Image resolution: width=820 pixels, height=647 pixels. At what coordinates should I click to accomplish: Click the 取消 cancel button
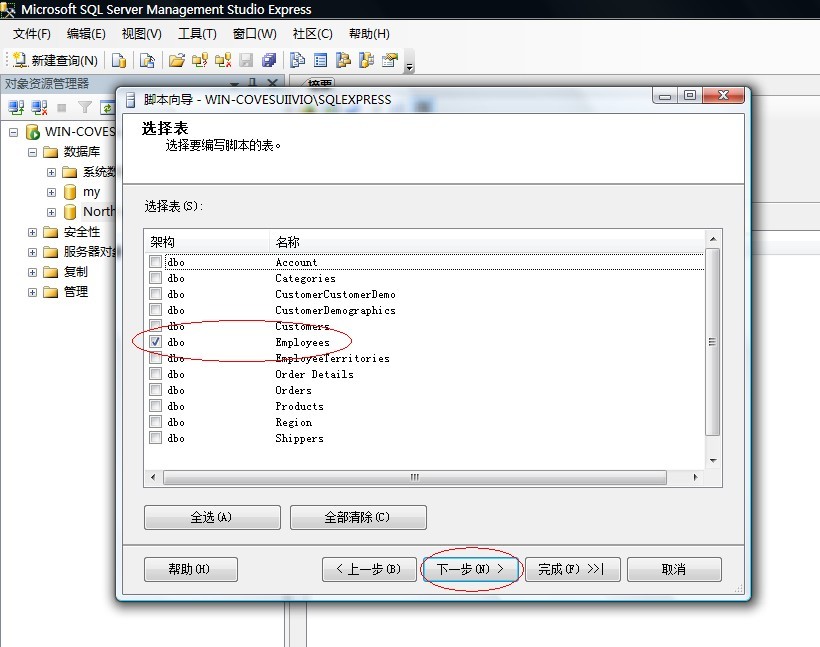point(674,569)
